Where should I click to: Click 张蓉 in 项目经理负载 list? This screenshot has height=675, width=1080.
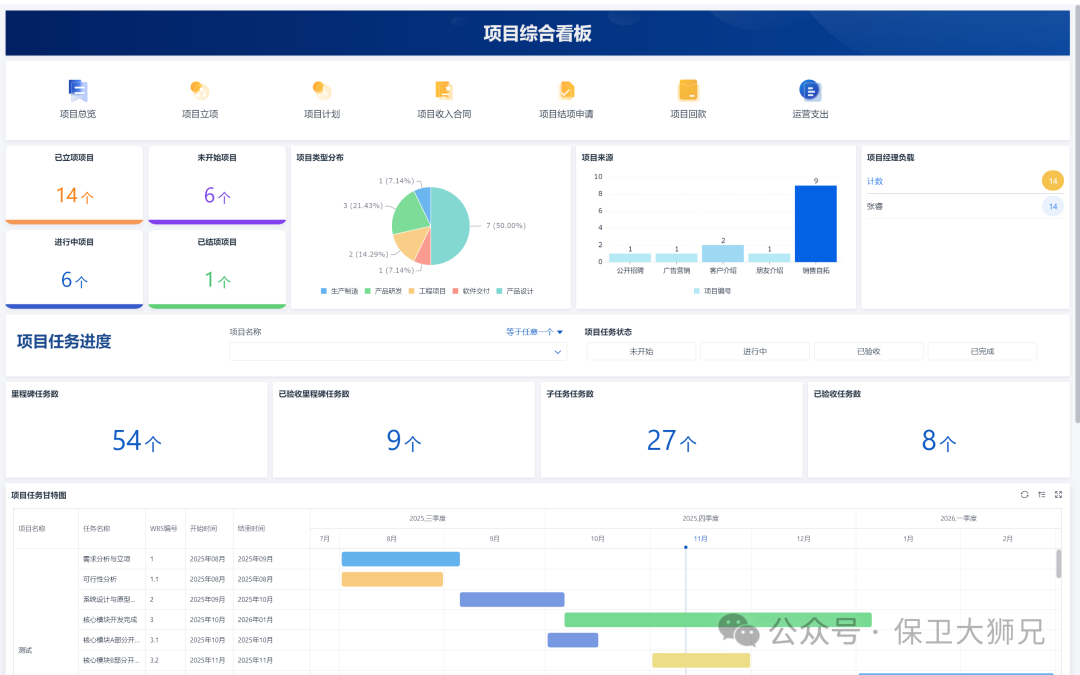tap(875, 207)
